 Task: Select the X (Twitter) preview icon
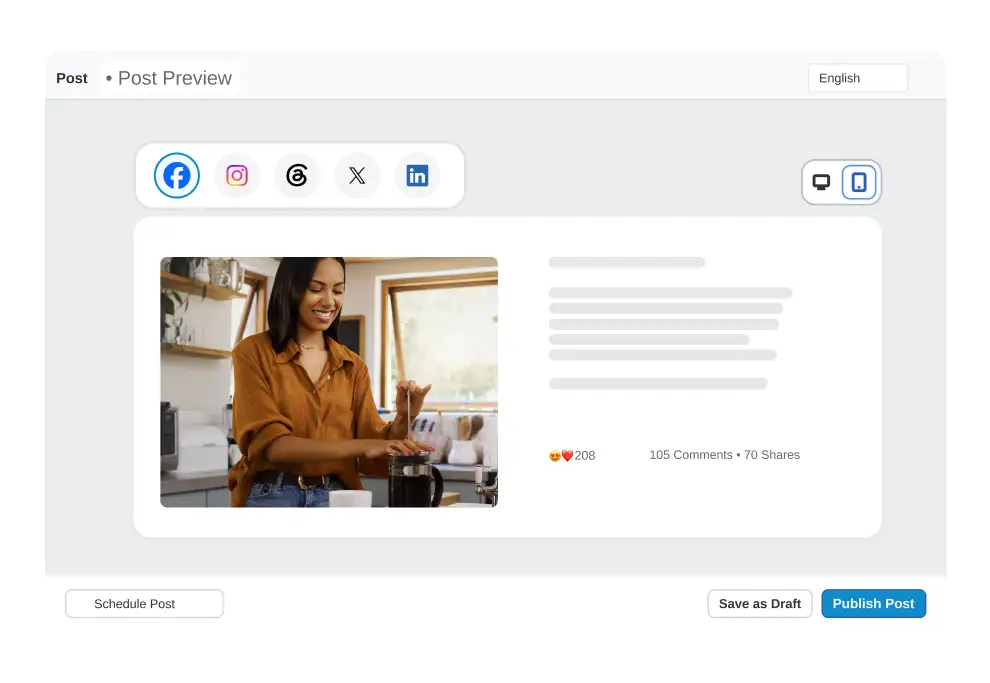pyautogui.click(x=357, y=175)
